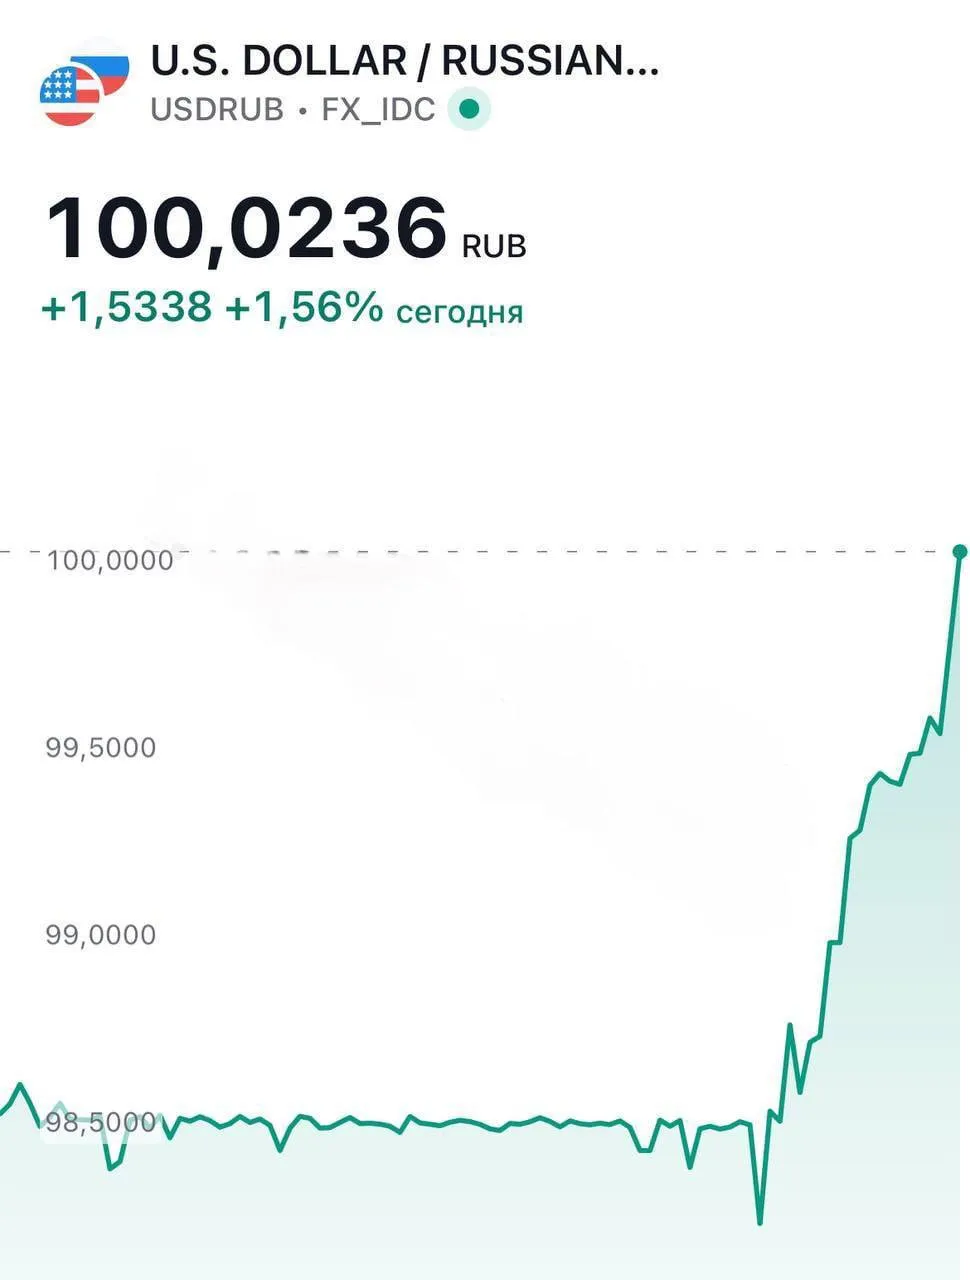Click the green market status dot
The width and height of the screenshot is (970, 1280).
(469, 108)
